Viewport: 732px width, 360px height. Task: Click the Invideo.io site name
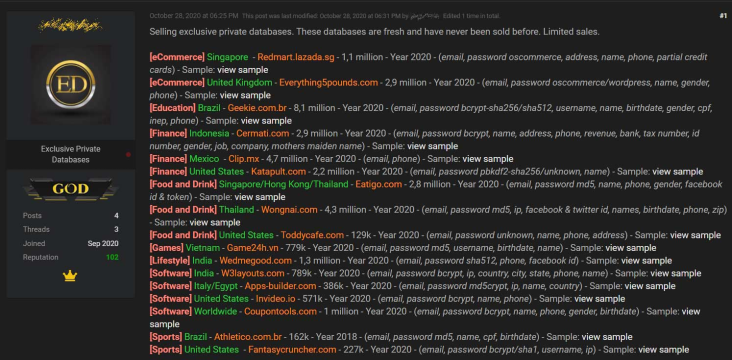pyautogui.click(x=275, y=298)
